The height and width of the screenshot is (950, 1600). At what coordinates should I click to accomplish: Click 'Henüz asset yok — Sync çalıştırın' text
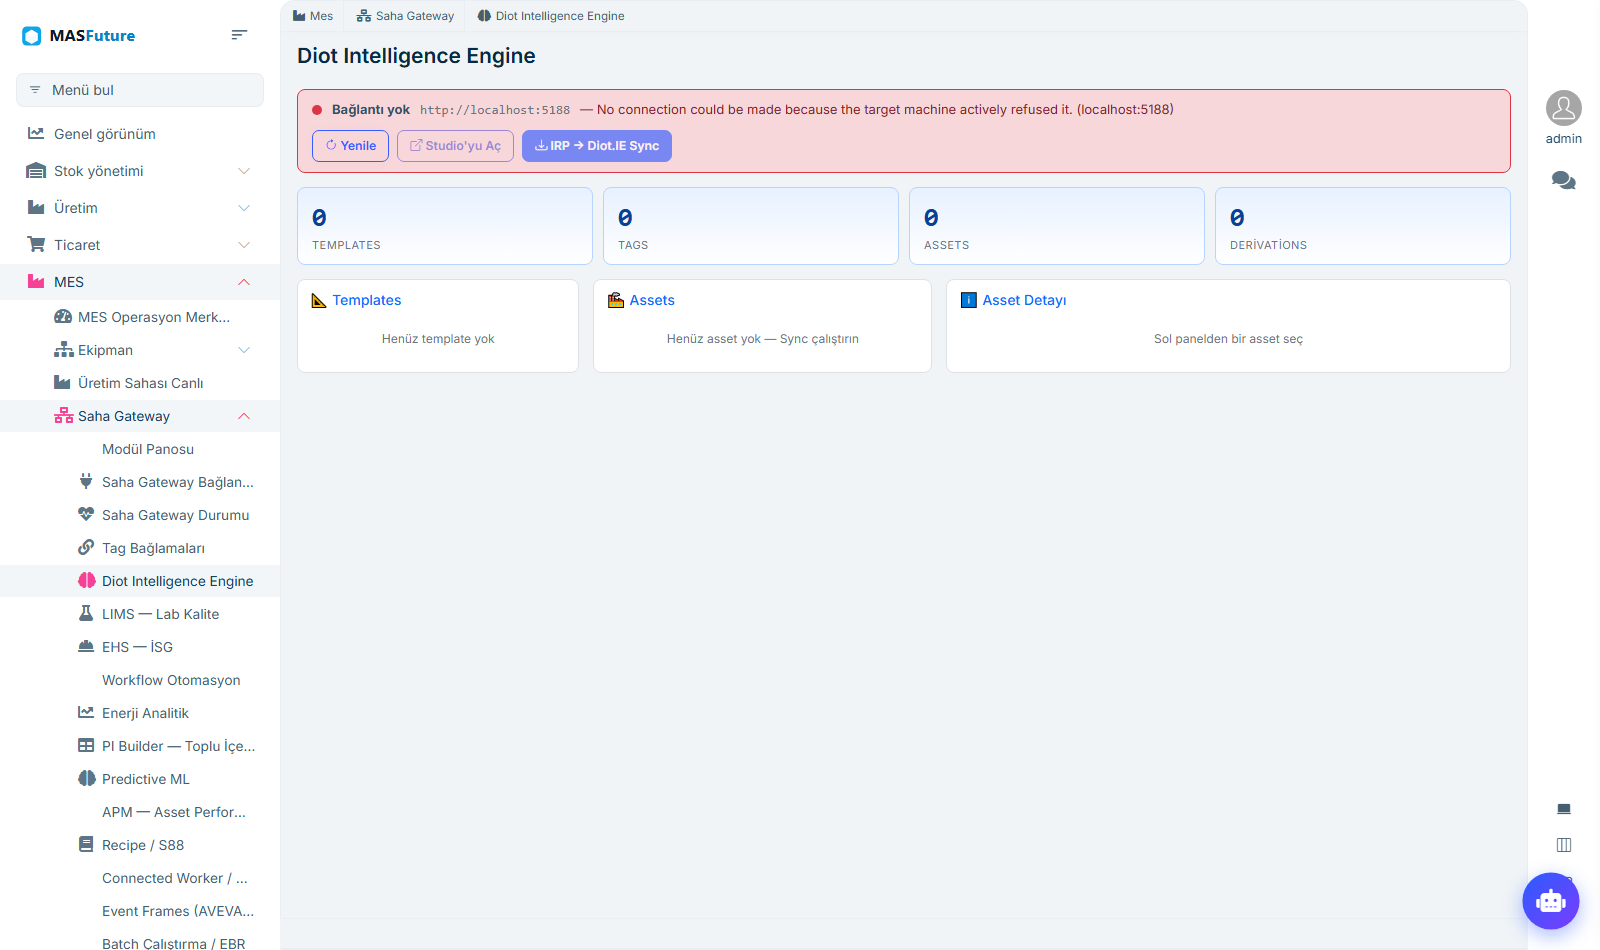763,339
